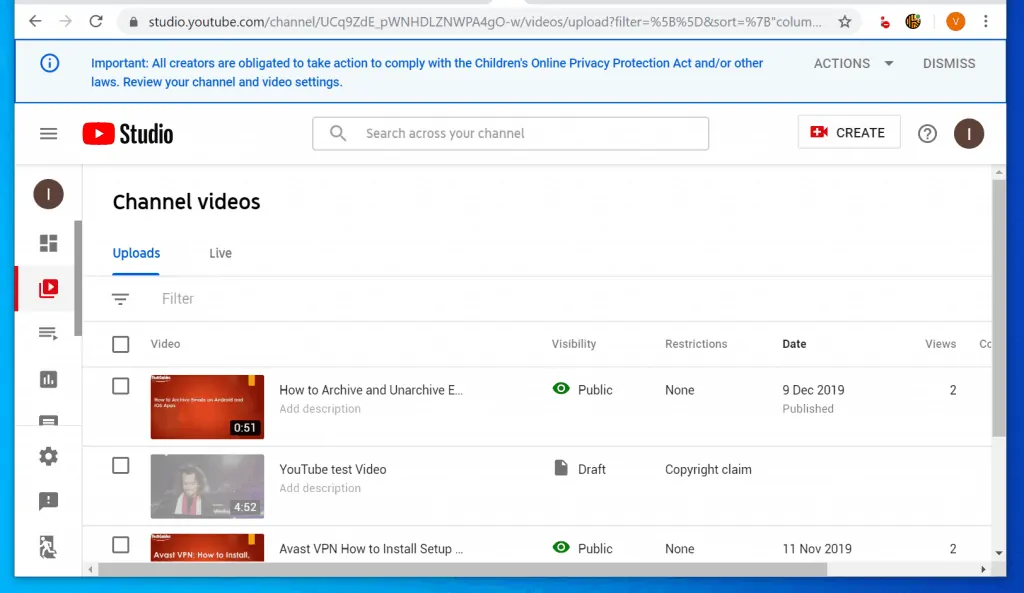Click the CREATE button
The height and width of the screenshot is (593, 1024).
point(848,132)
